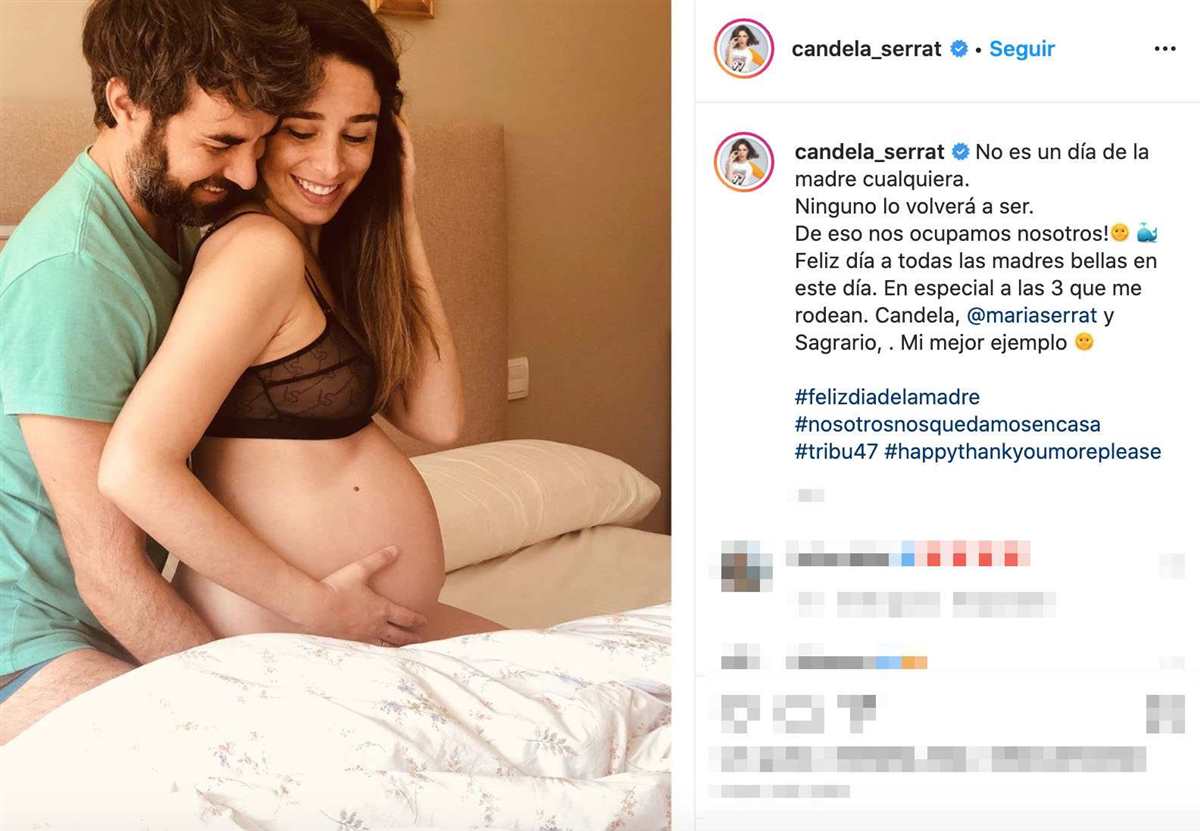Open the #nosotrosnosquedamosencasa hashtag
The width and height of the screenshot is (1200, 831).
[x=947, y=425]
